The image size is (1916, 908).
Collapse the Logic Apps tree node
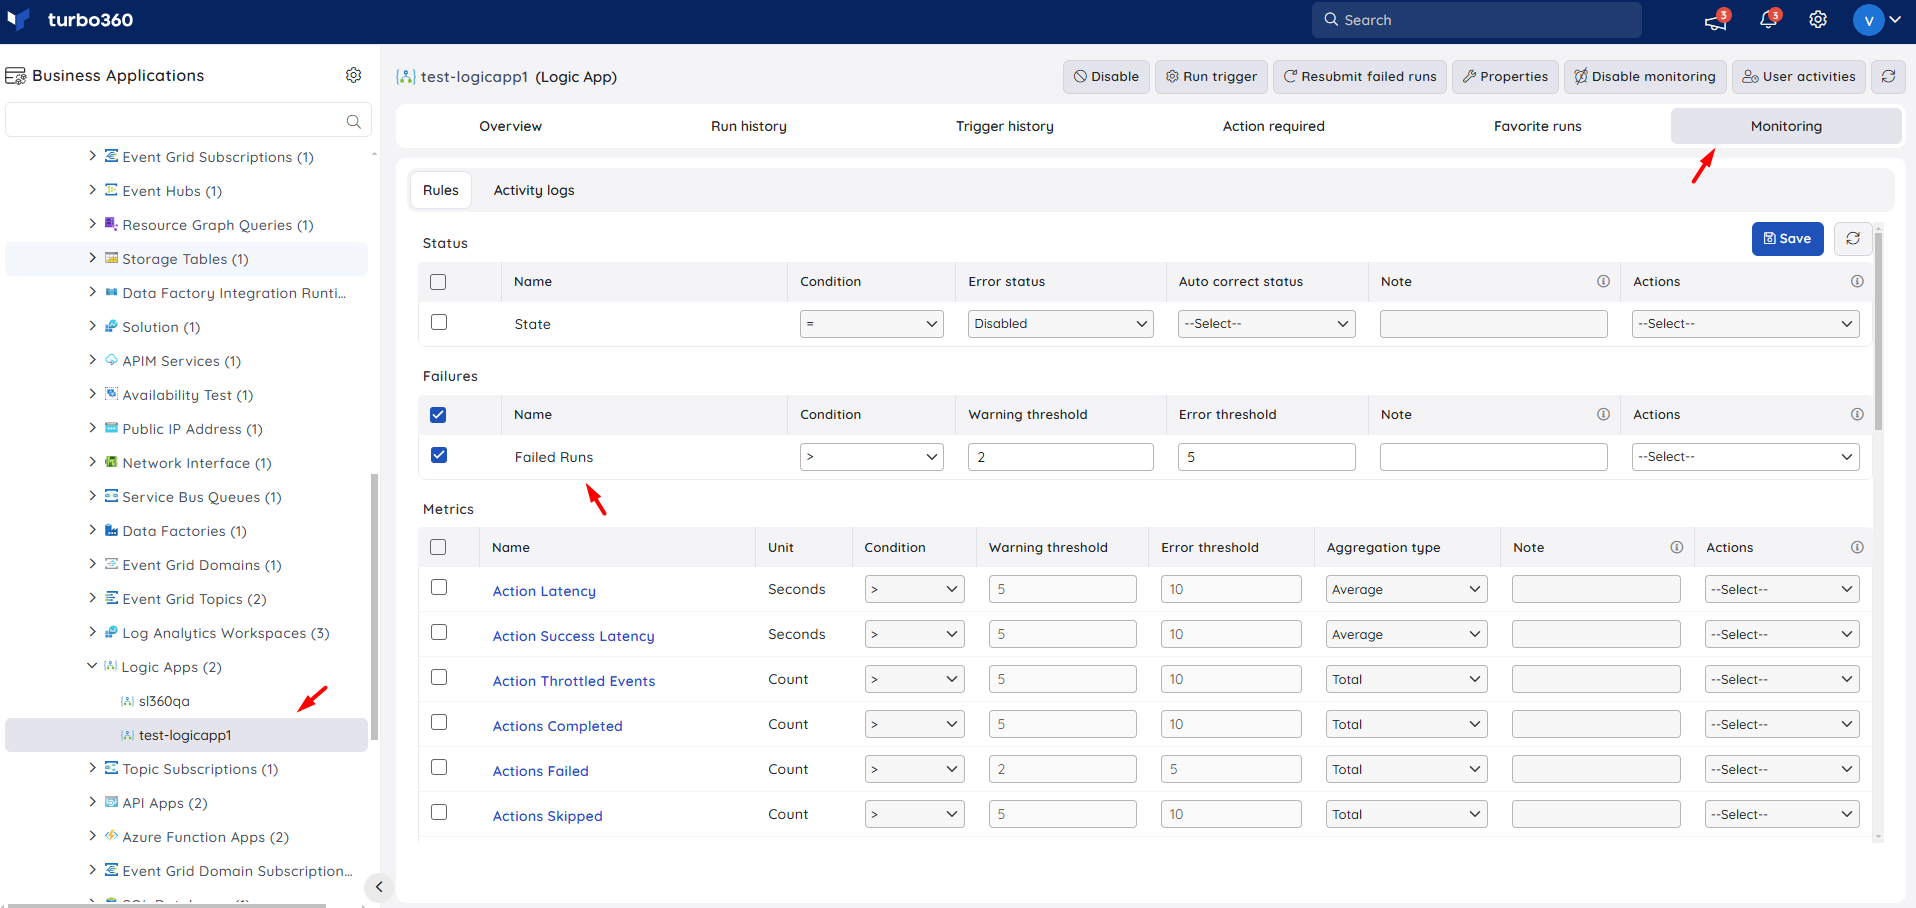[92, 666]
